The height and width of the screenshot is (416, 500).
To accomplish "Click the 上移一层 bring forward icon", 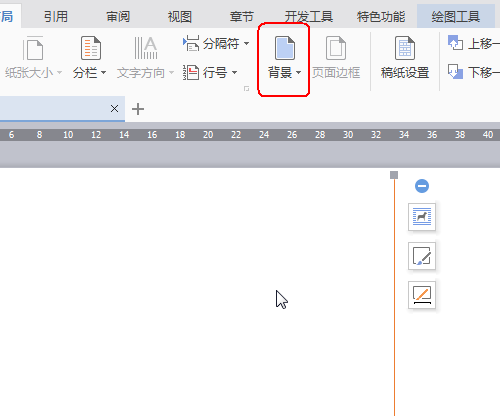I will click(455, 43).
